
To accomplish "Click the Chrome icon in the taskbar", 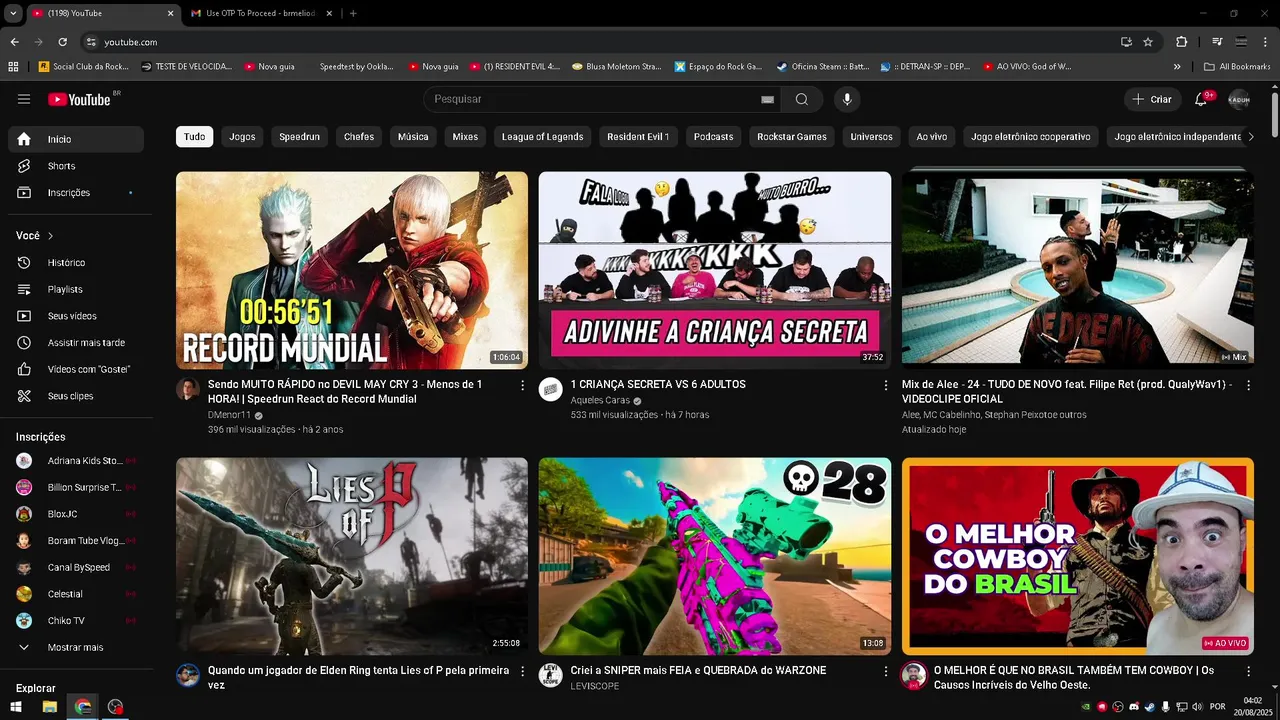I will click(83, 706).
